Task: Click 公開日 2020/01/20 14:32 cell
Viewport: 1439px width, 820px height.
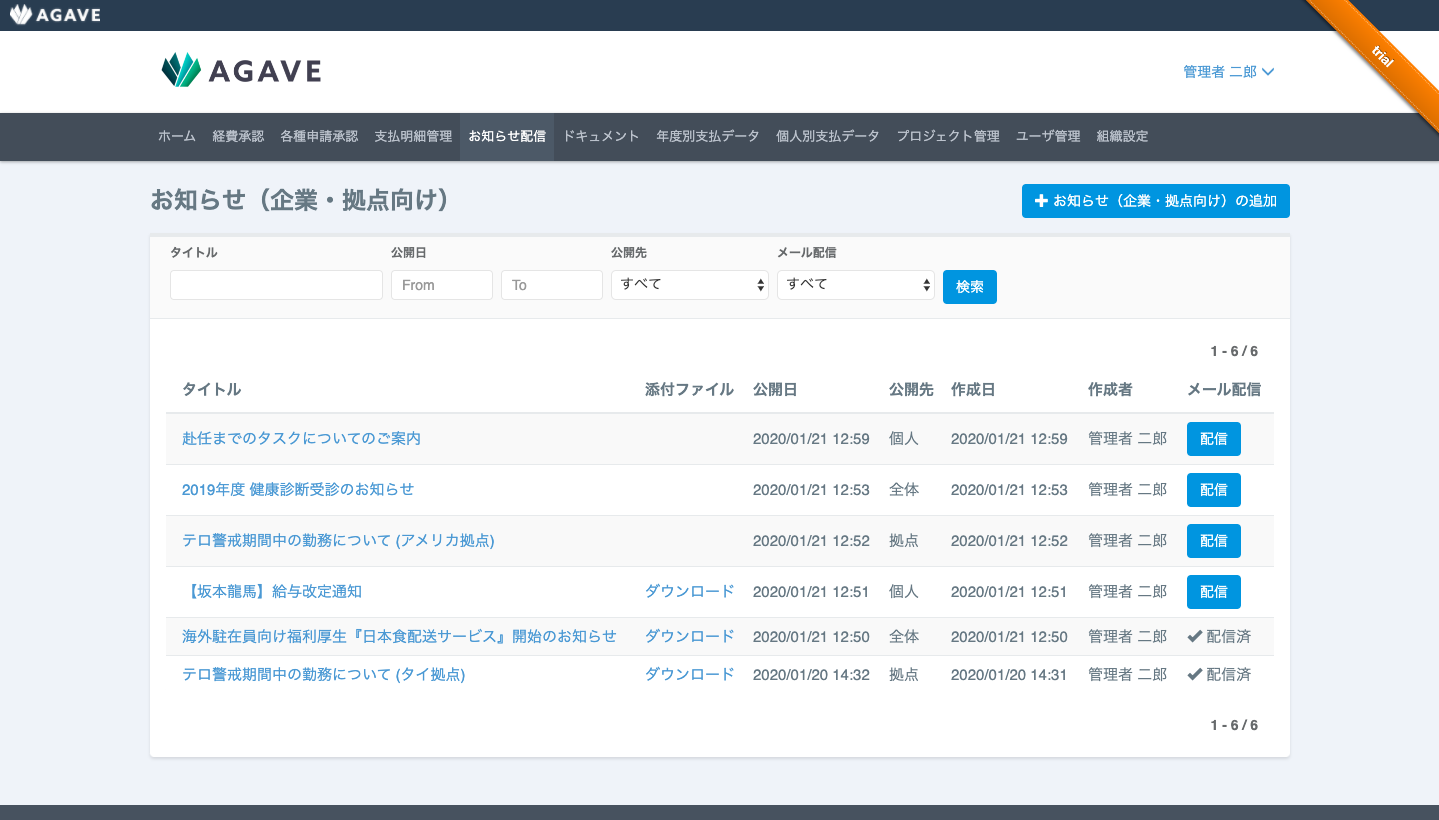Action: (811, 675)
